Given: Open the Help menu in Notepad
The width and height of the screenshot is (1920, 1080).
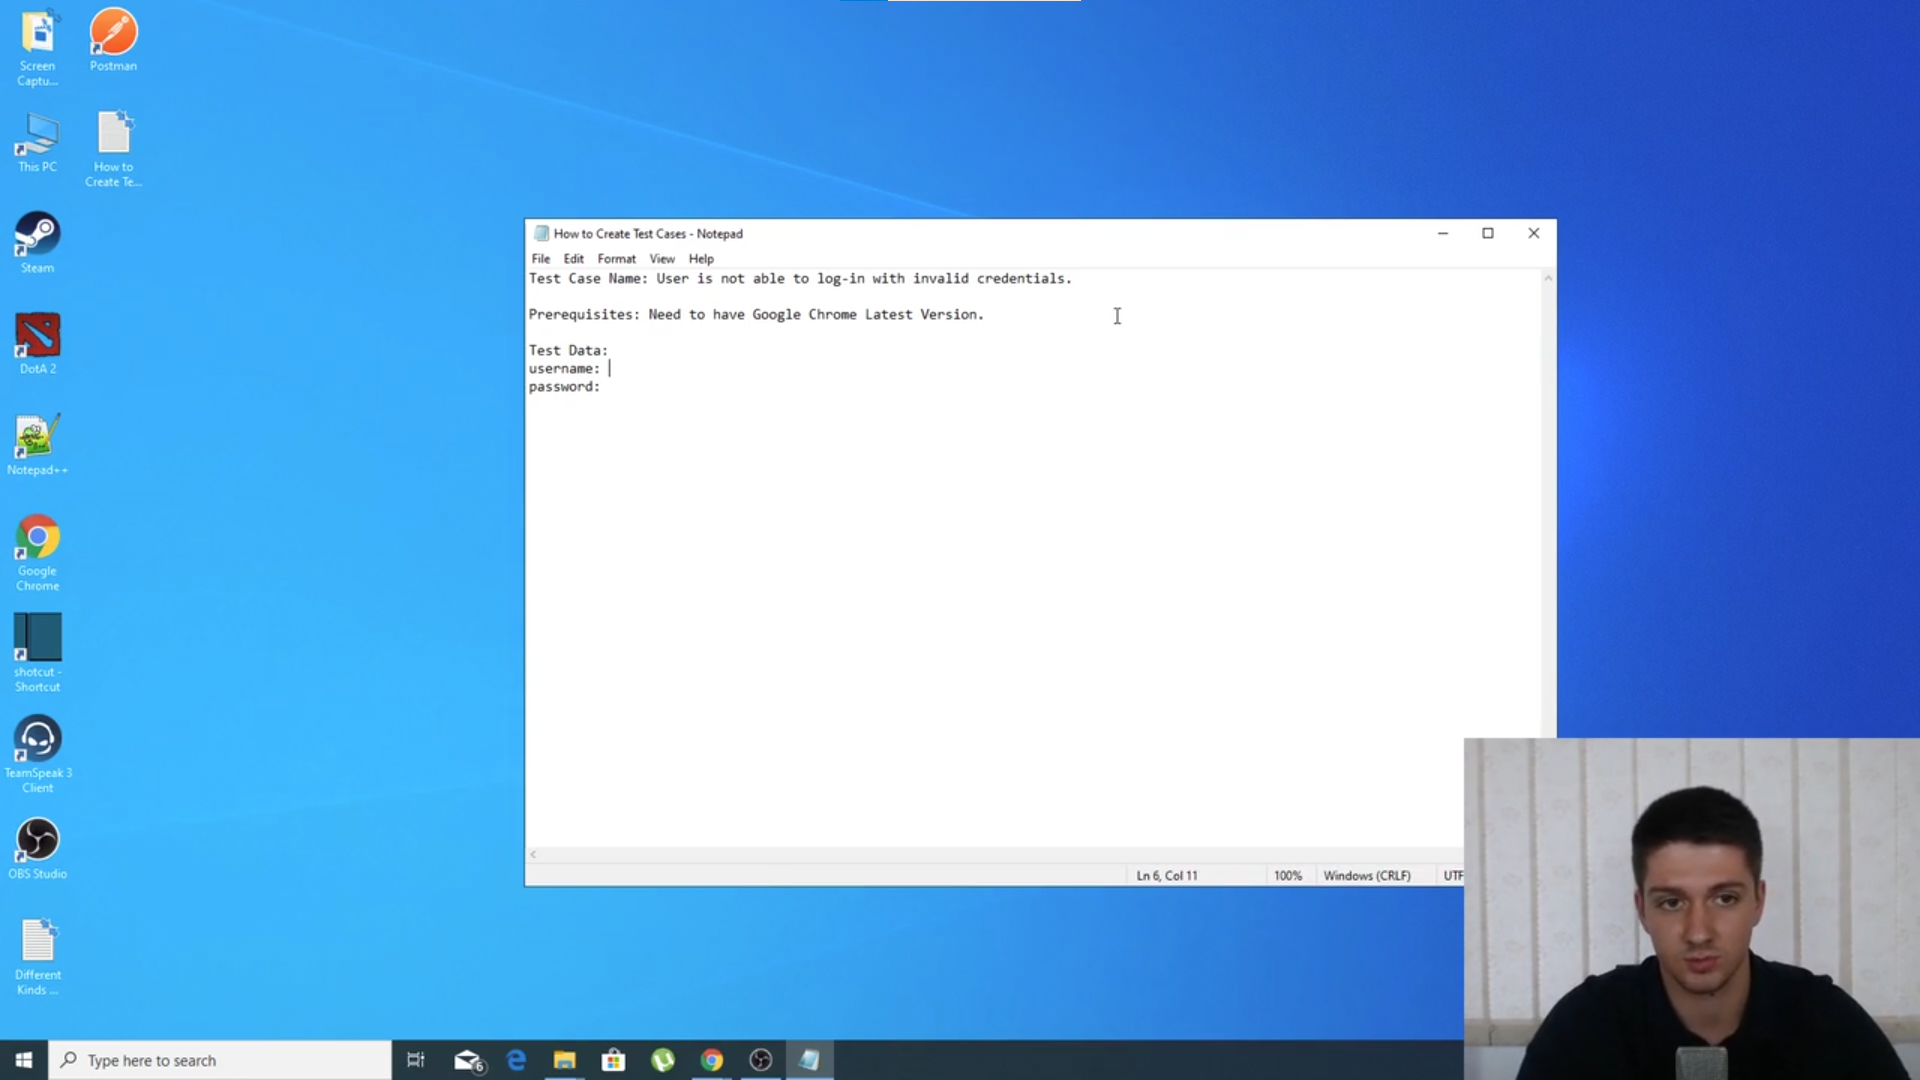Looking at the screenshot, I should [701, 259].
